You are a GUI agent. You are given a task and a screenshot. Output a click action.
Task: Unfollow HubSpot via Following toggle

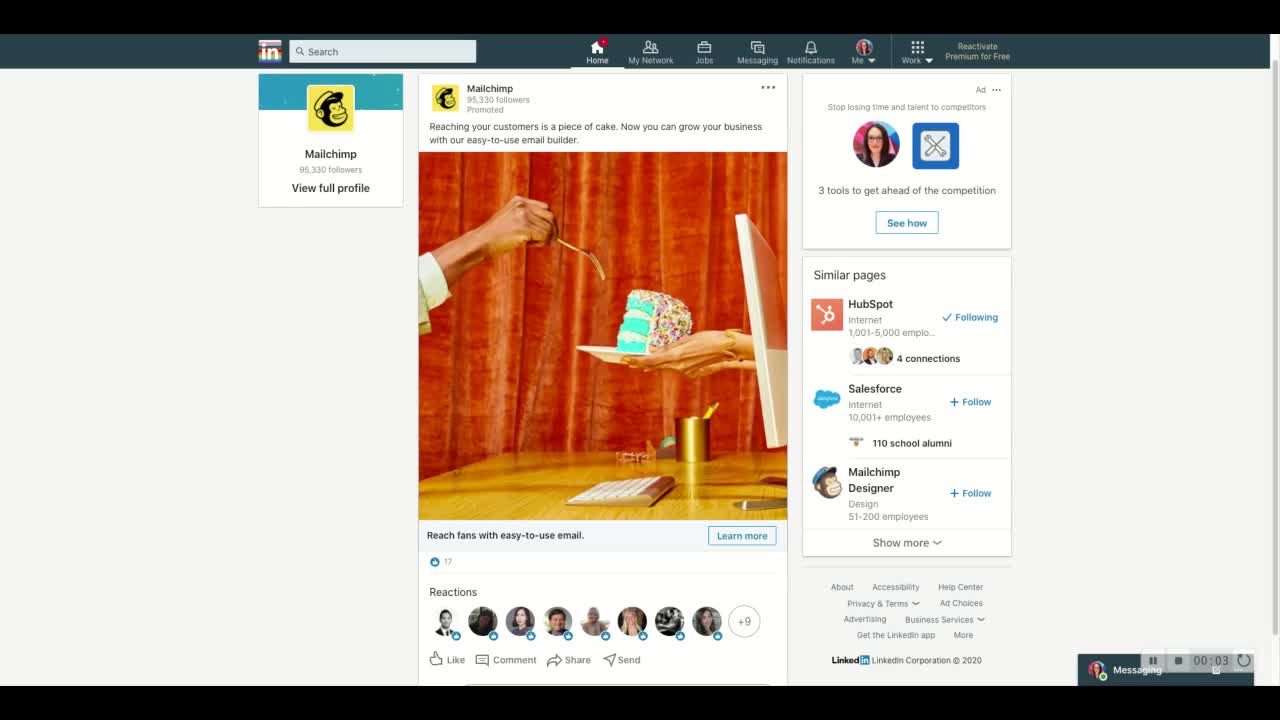pos(970,317)
